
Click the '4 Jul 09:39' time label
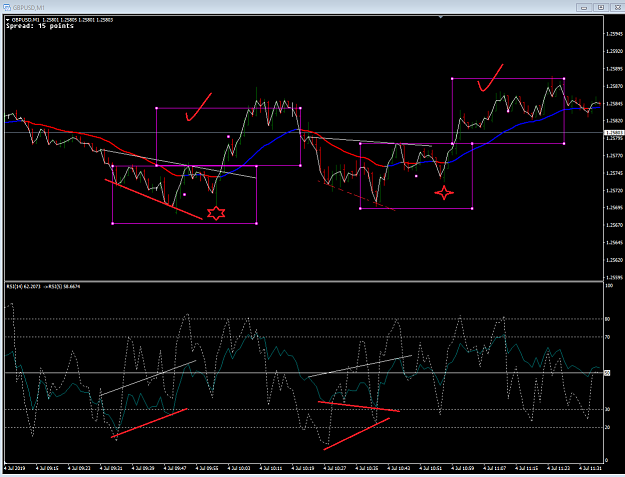point(143,468)
